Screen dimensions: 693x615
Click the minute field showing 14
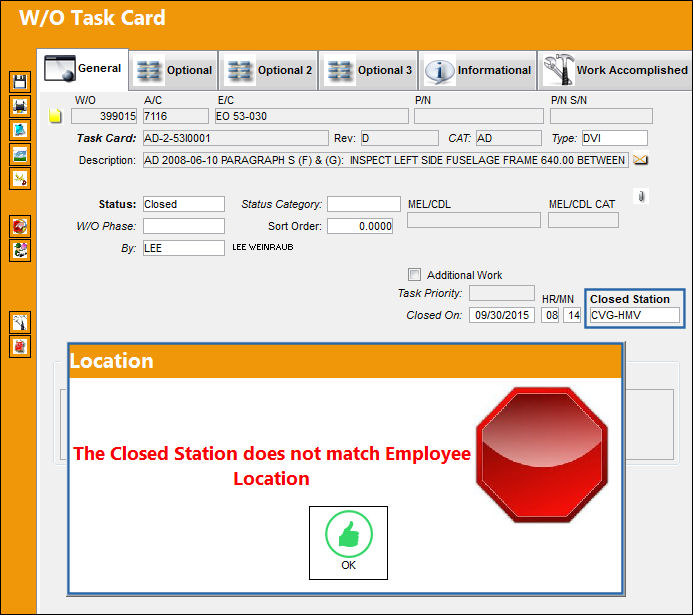click(572, 315)
